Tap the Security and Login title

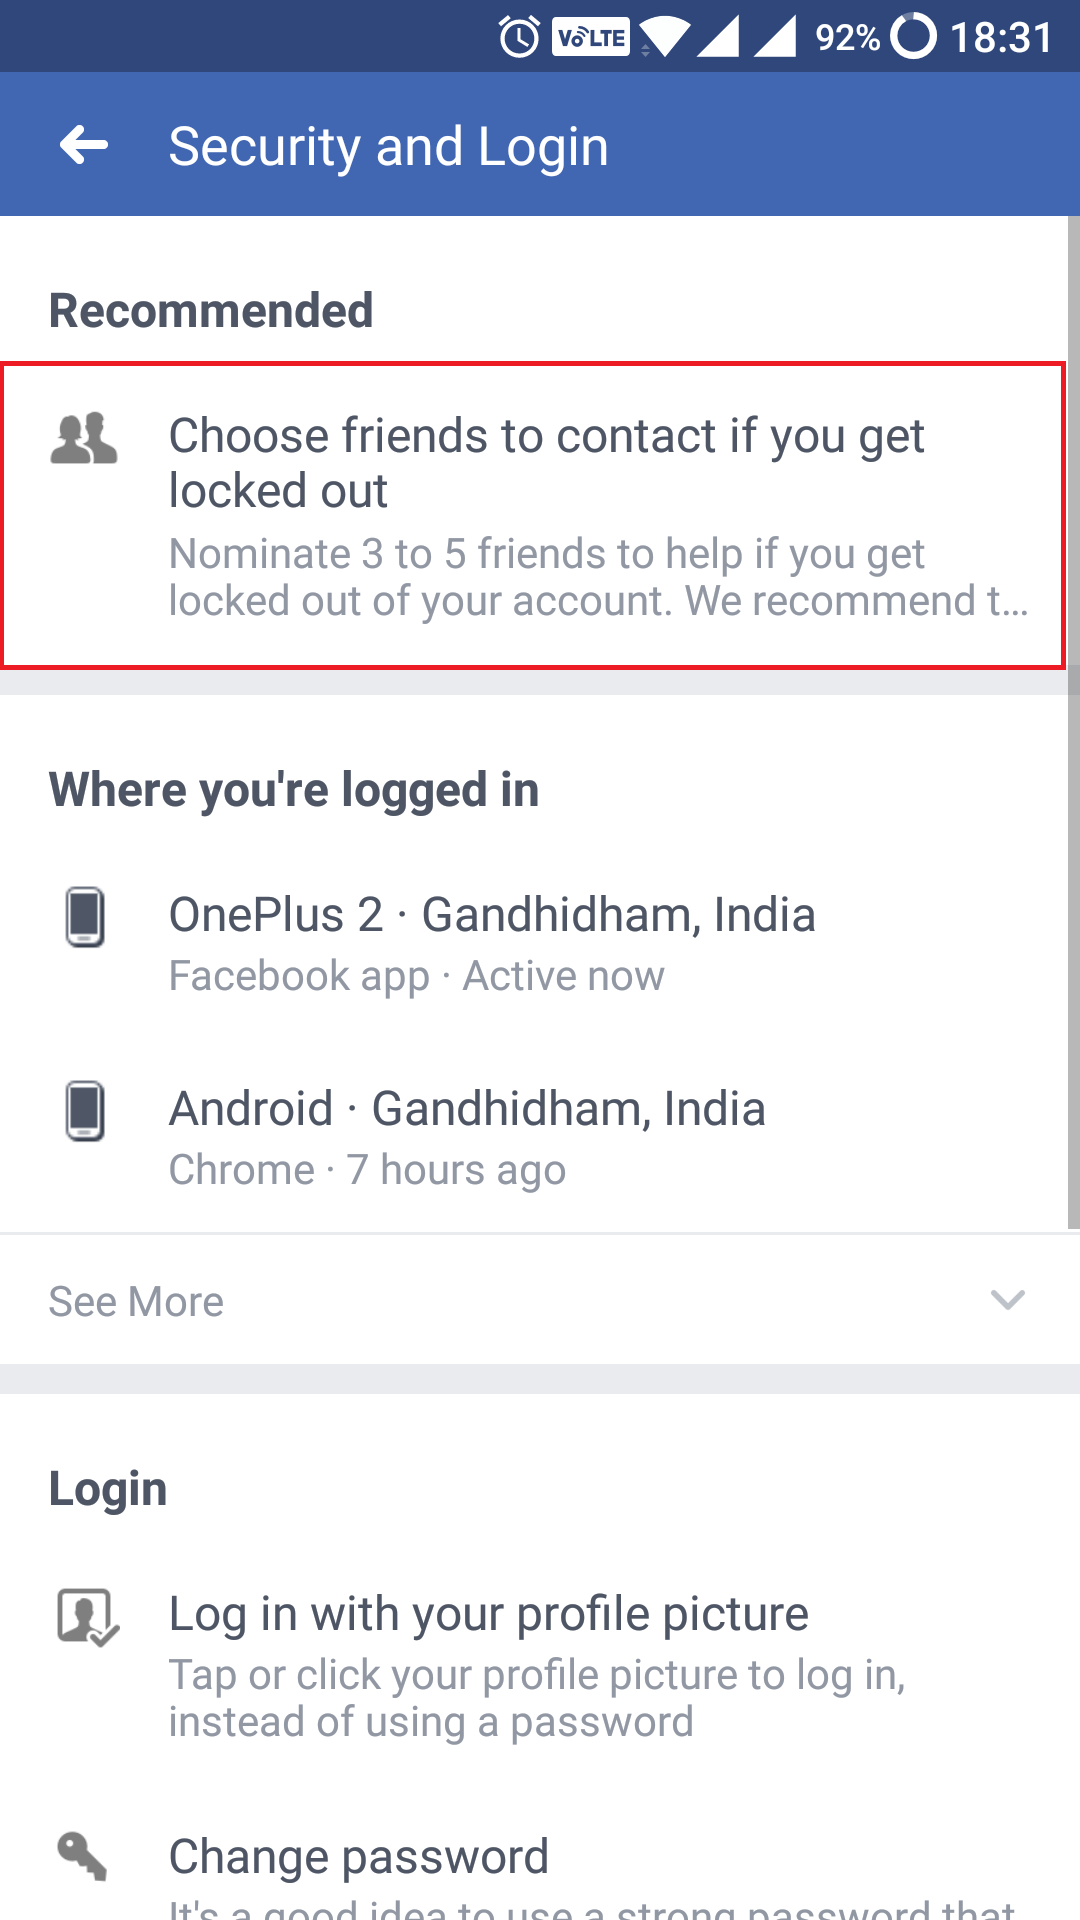[x=388, y=147]
